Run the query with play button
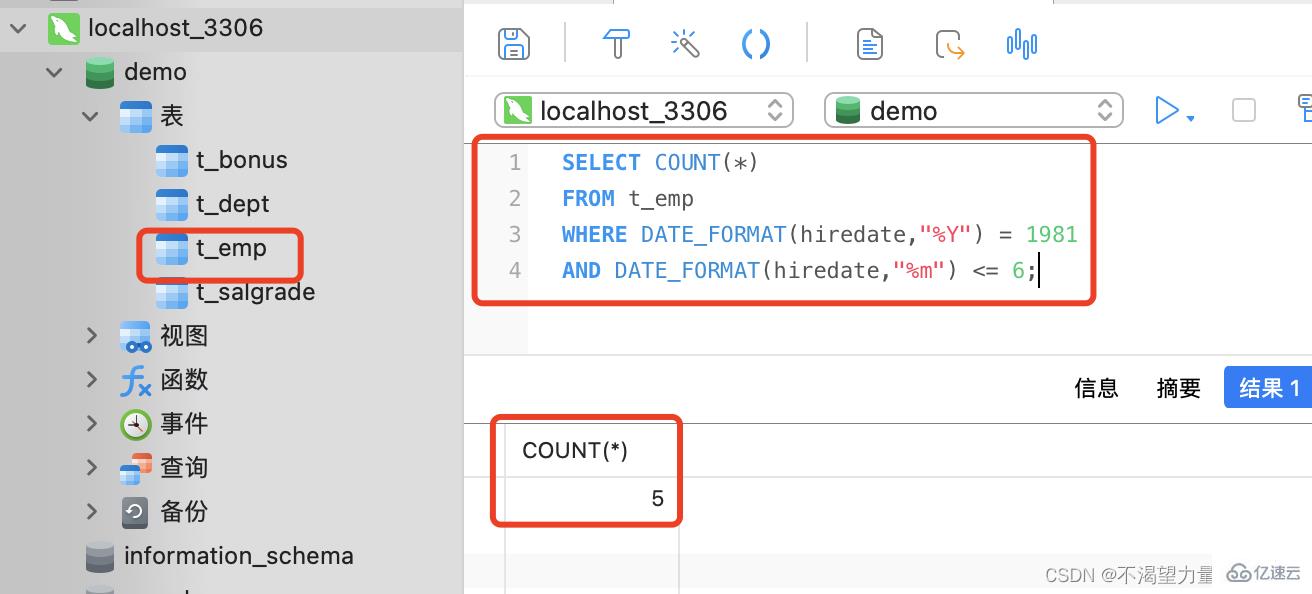1312x594 pixels. click(x=1166, y=110)
